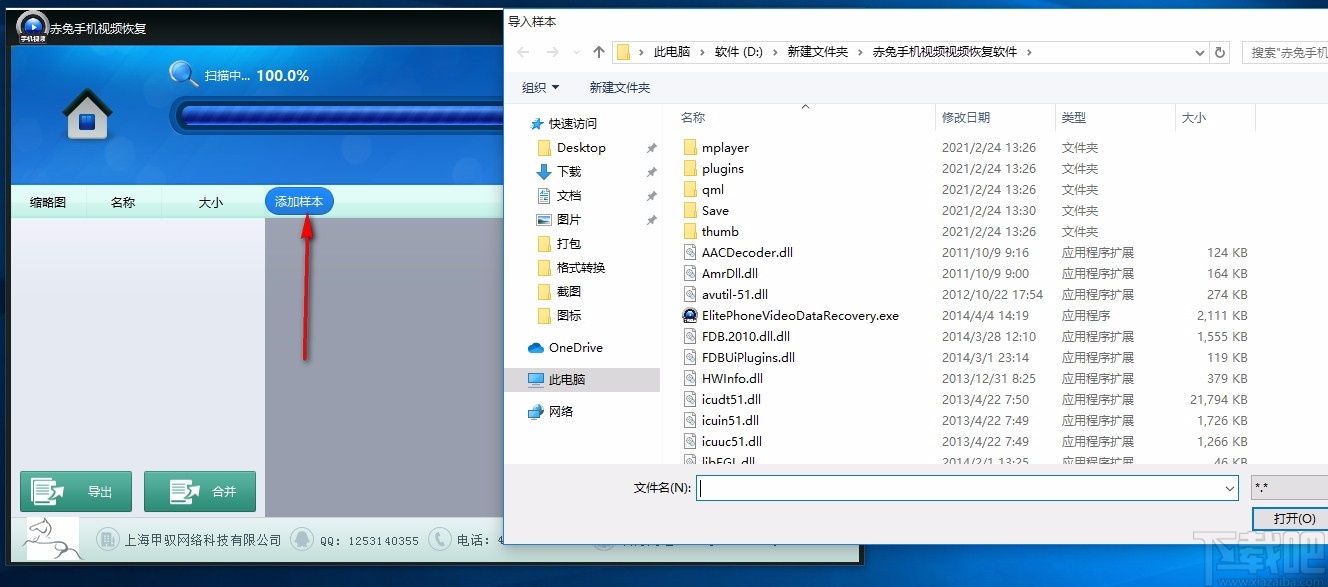Screen dimensions: 1328x587
Task: Click the app logo in the title bar
Action: (x=32, y=27)
